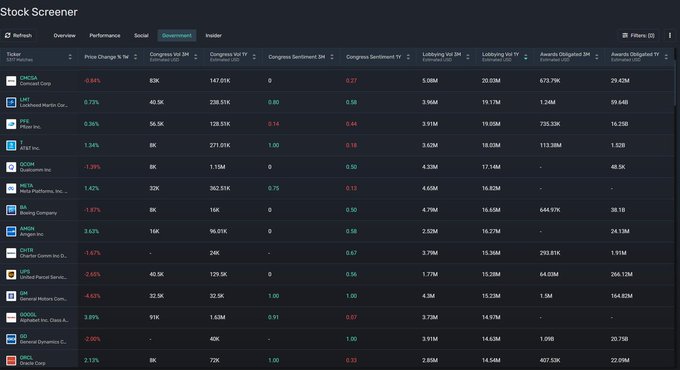Click the Meta Platforms logo icon
The width and height of the screenshot is (680, 370).
[11, 188]
